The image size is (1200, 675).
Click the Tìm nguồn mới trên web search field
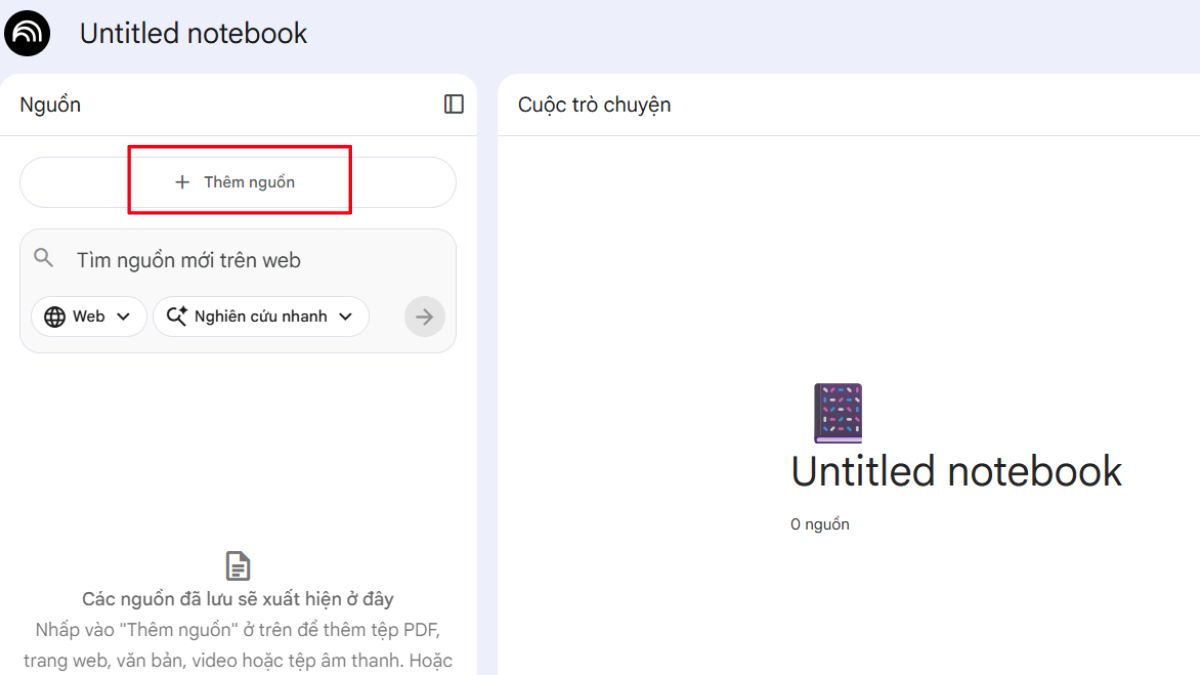(200, 258)
